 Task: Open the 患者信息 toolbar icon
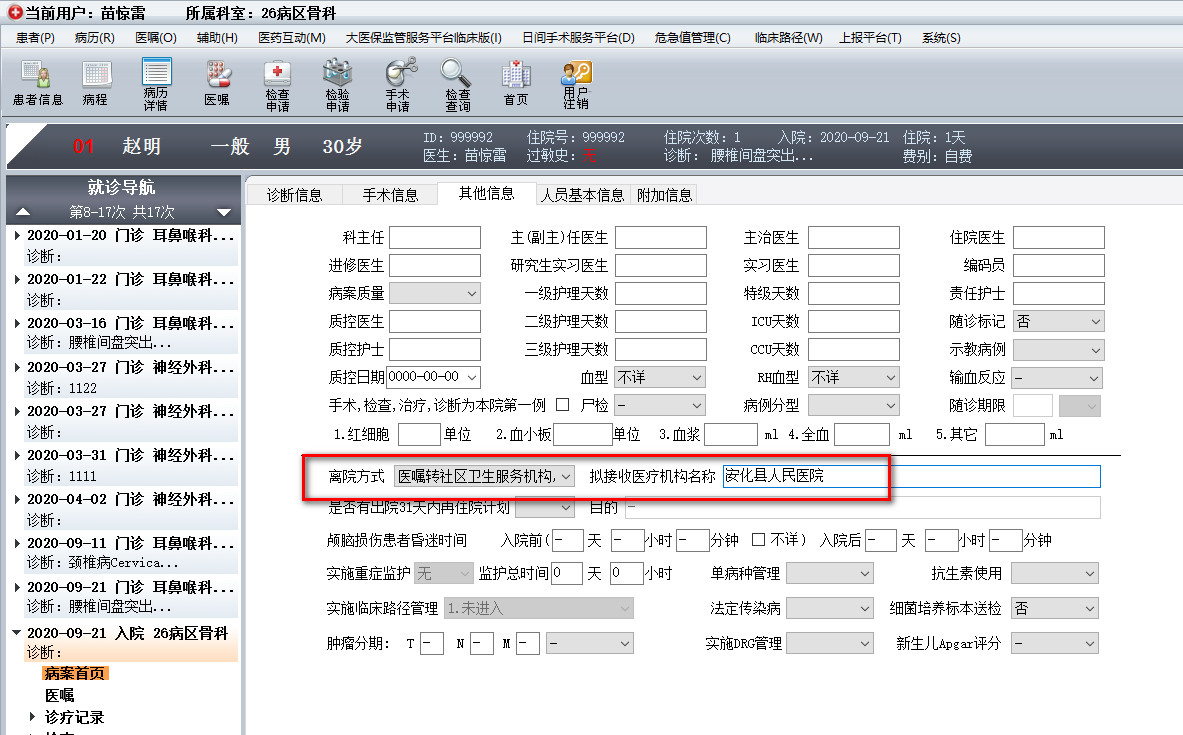click(x=38, y=83)
